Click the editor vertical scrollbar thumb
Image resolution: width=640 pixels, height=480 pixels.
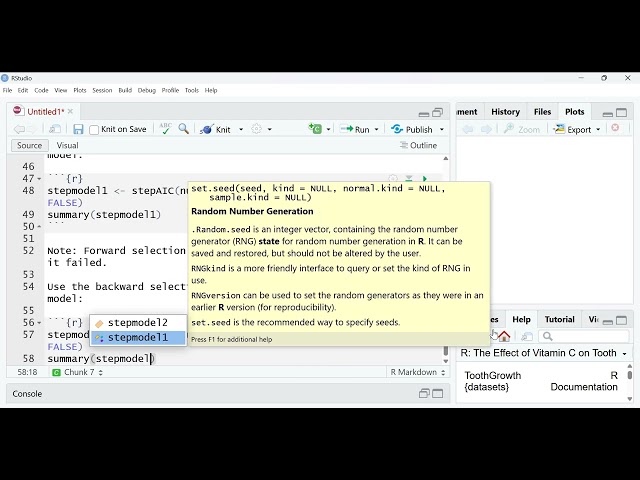click(x=446, y=351)
